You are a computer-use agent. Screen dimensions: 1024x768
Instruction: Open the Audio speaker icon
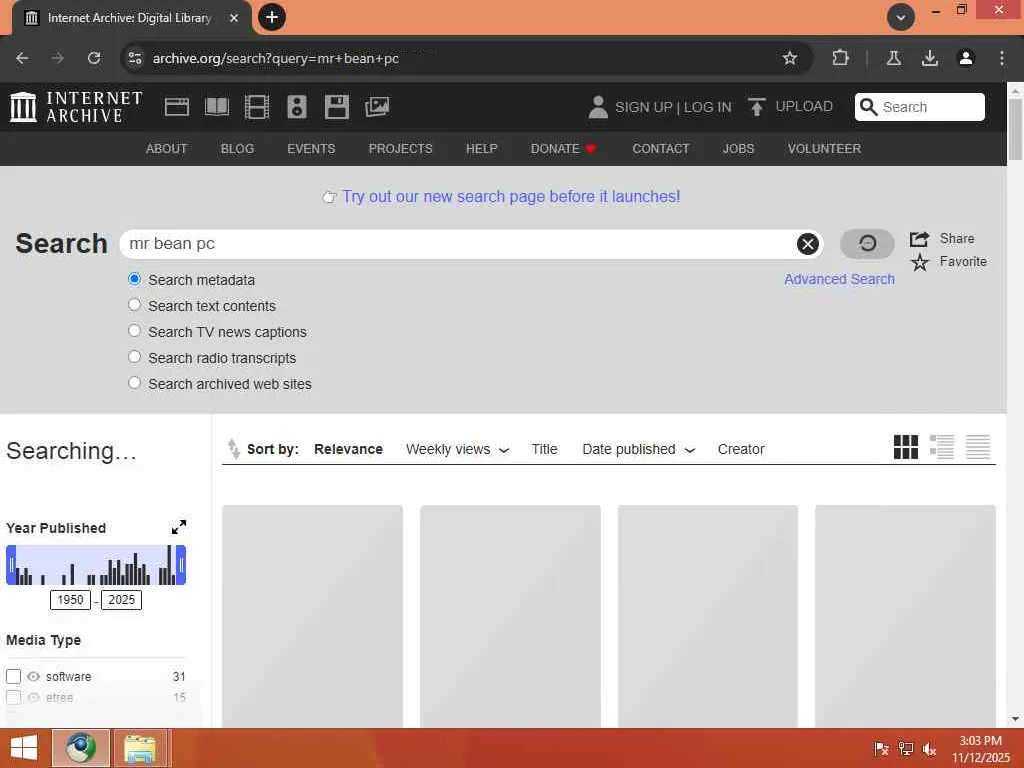click(x=296, y=107)
